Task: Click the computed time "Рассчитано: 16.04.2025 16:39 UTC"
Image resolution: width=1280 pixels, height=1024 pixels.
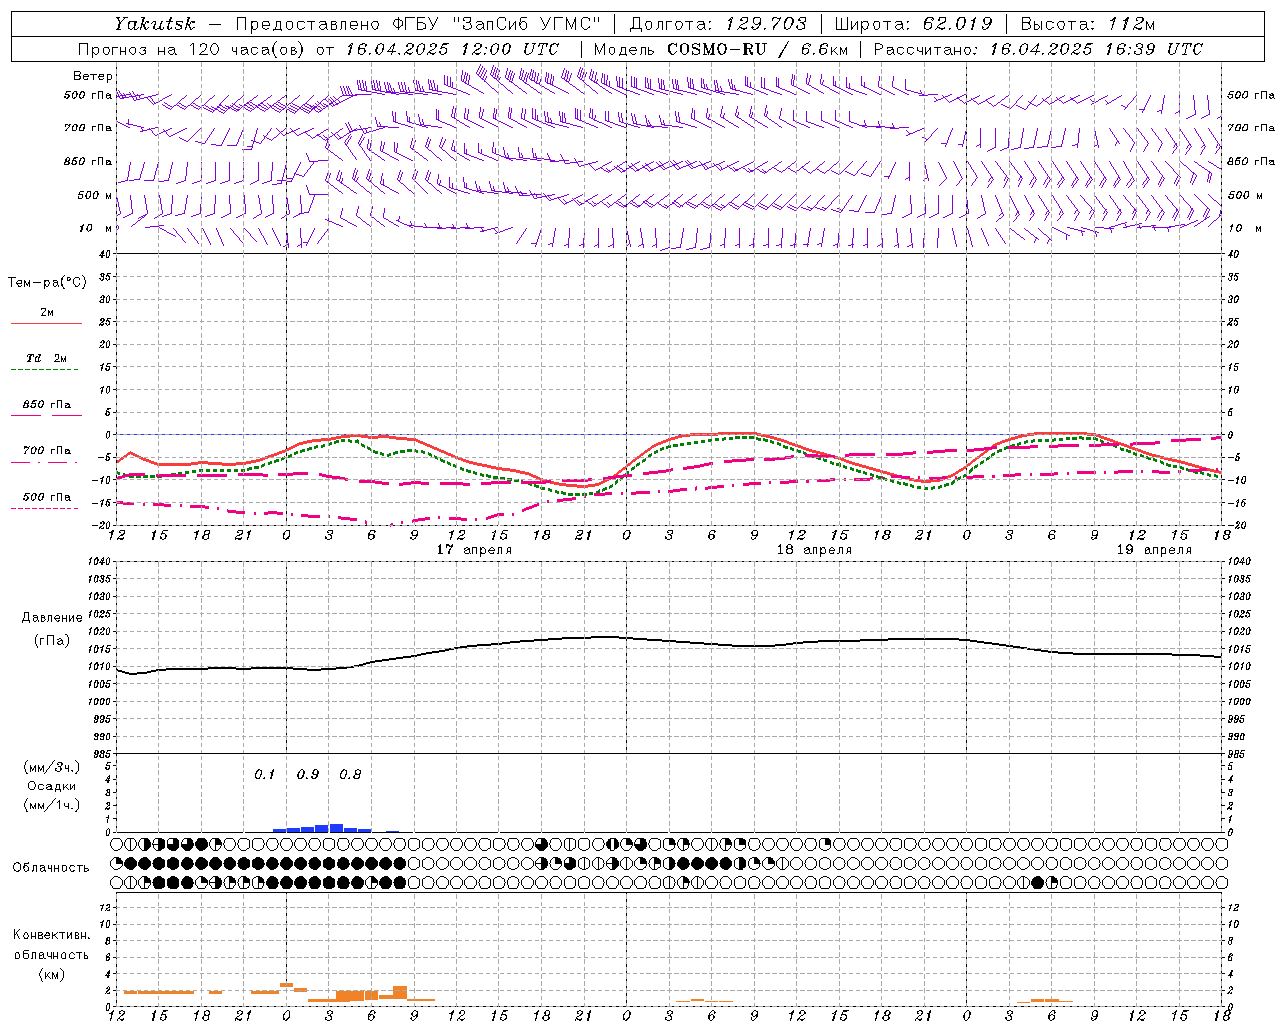Action: pyautogui.click(x=1038, y=49)
